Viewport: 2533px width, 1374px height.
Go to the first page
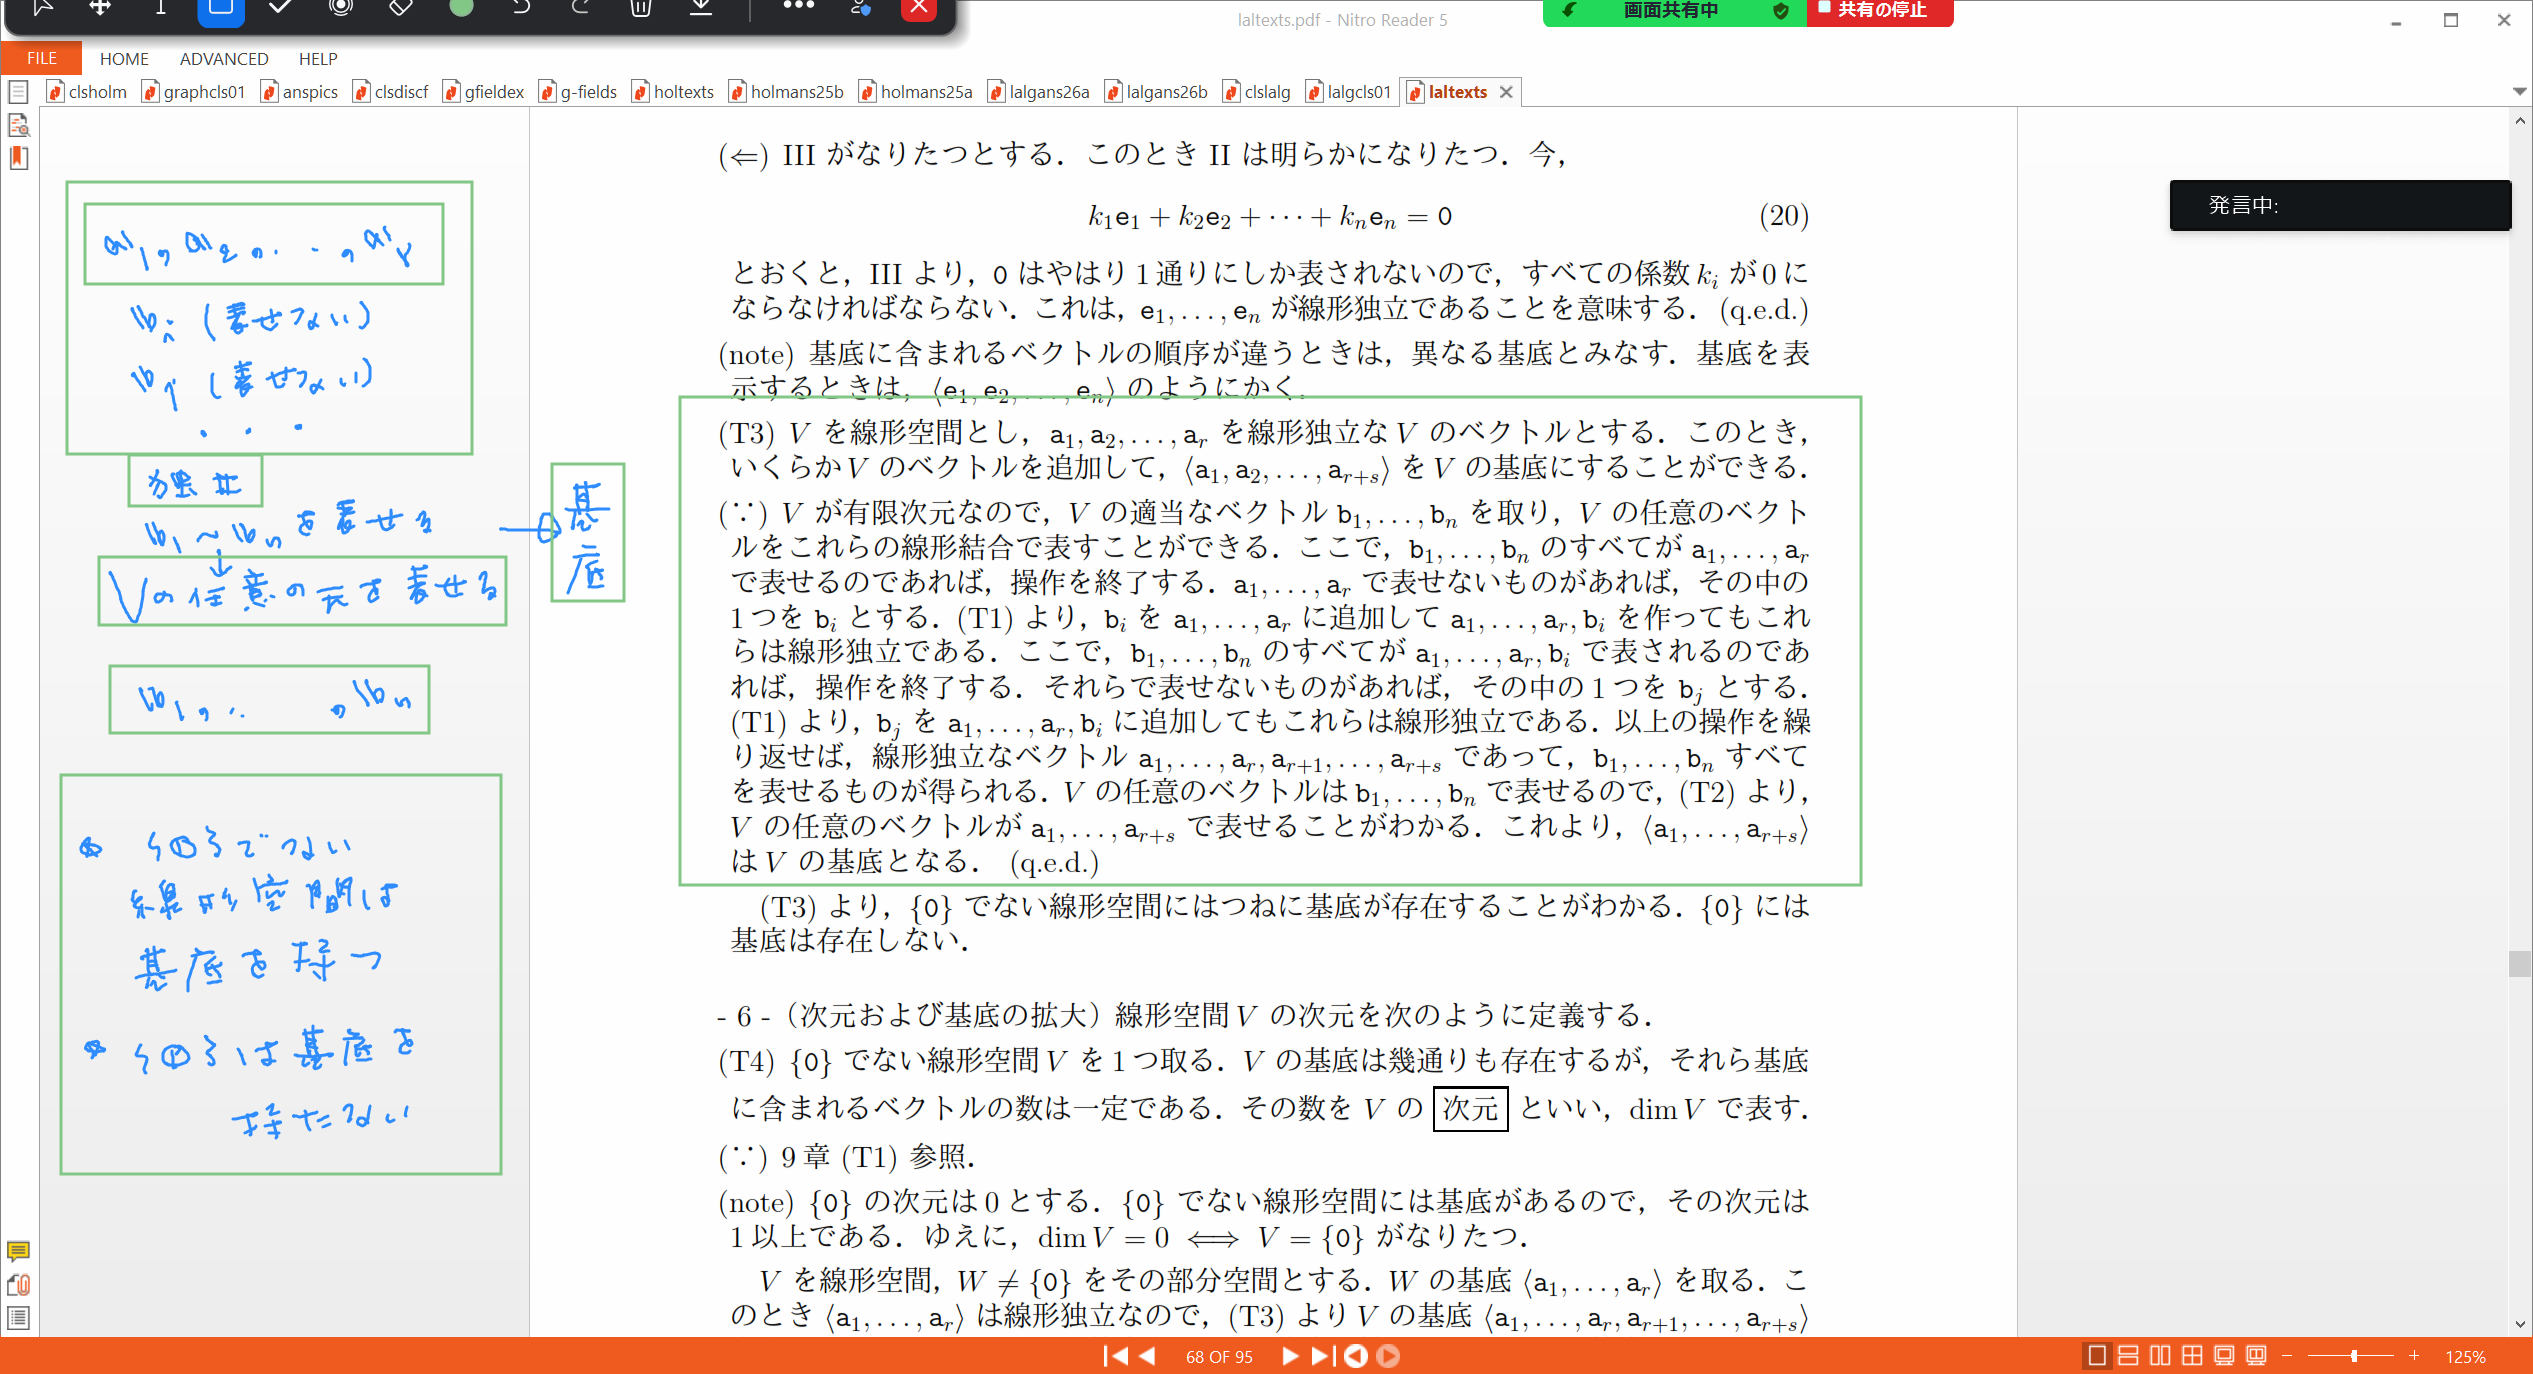pyautogui.click(x=1115, y=1356)
